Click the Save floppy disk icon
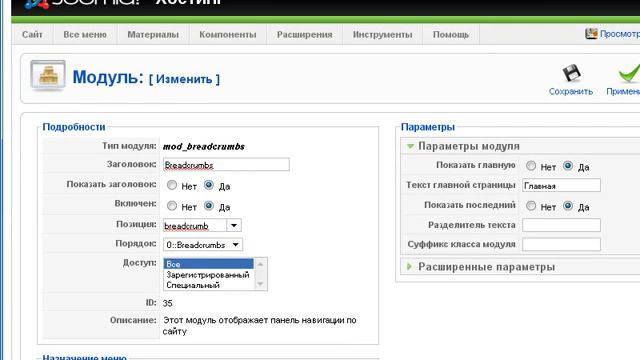Image resolution: width=640 pixels, height=360 pixels. click(571, 73)
